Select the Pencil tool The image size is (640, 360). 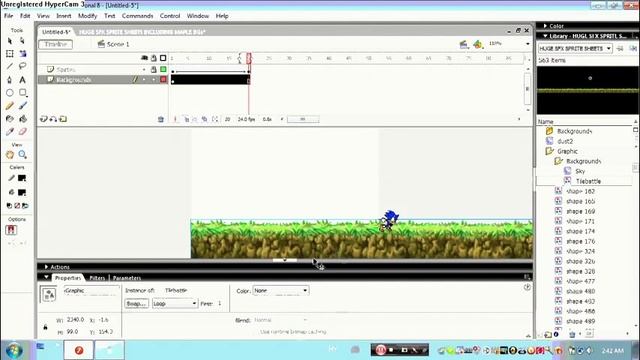tap(10, 106)
